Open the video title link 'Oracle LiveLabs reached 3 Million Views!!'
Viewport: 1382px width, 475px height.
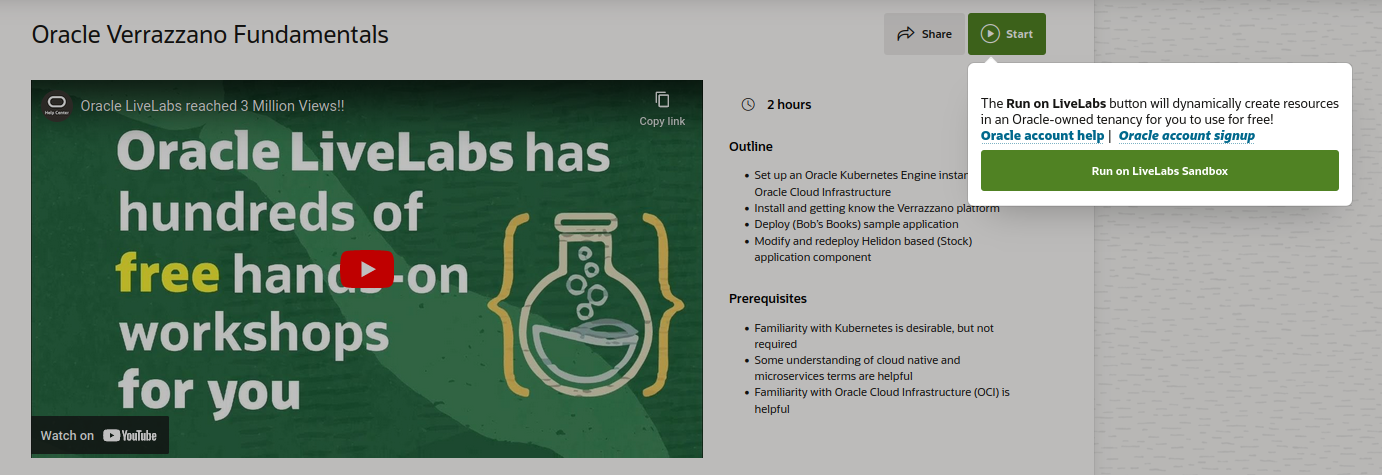(212, 105)
